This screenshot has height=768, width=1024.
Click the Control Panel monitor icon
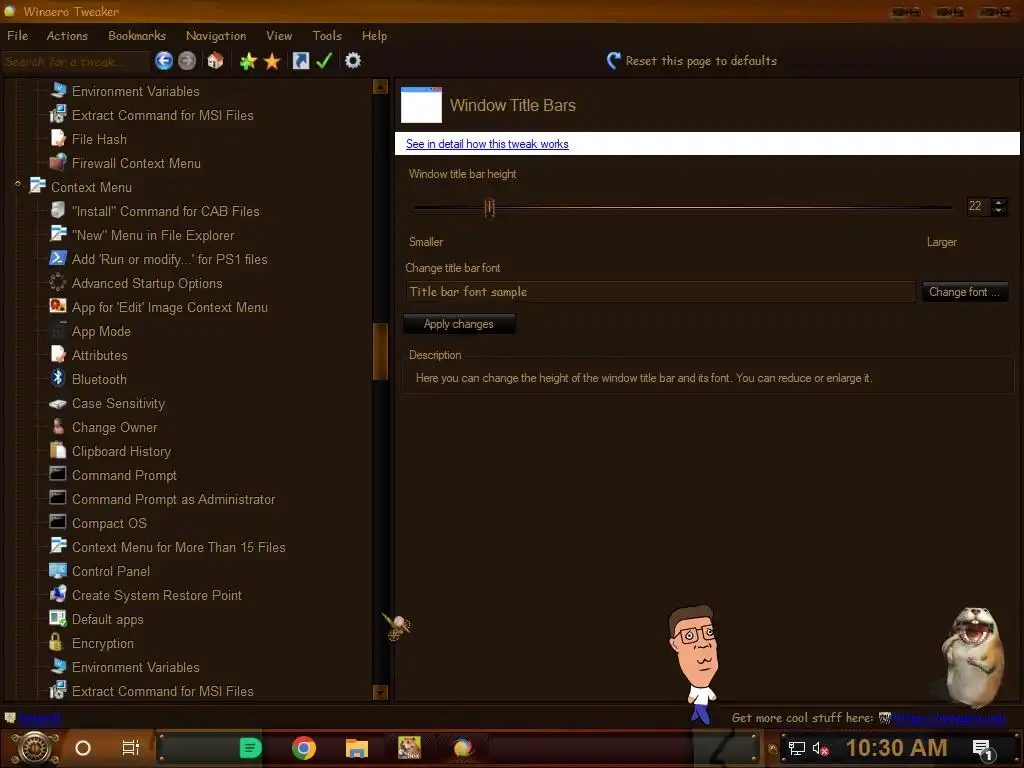click(58, 570)
